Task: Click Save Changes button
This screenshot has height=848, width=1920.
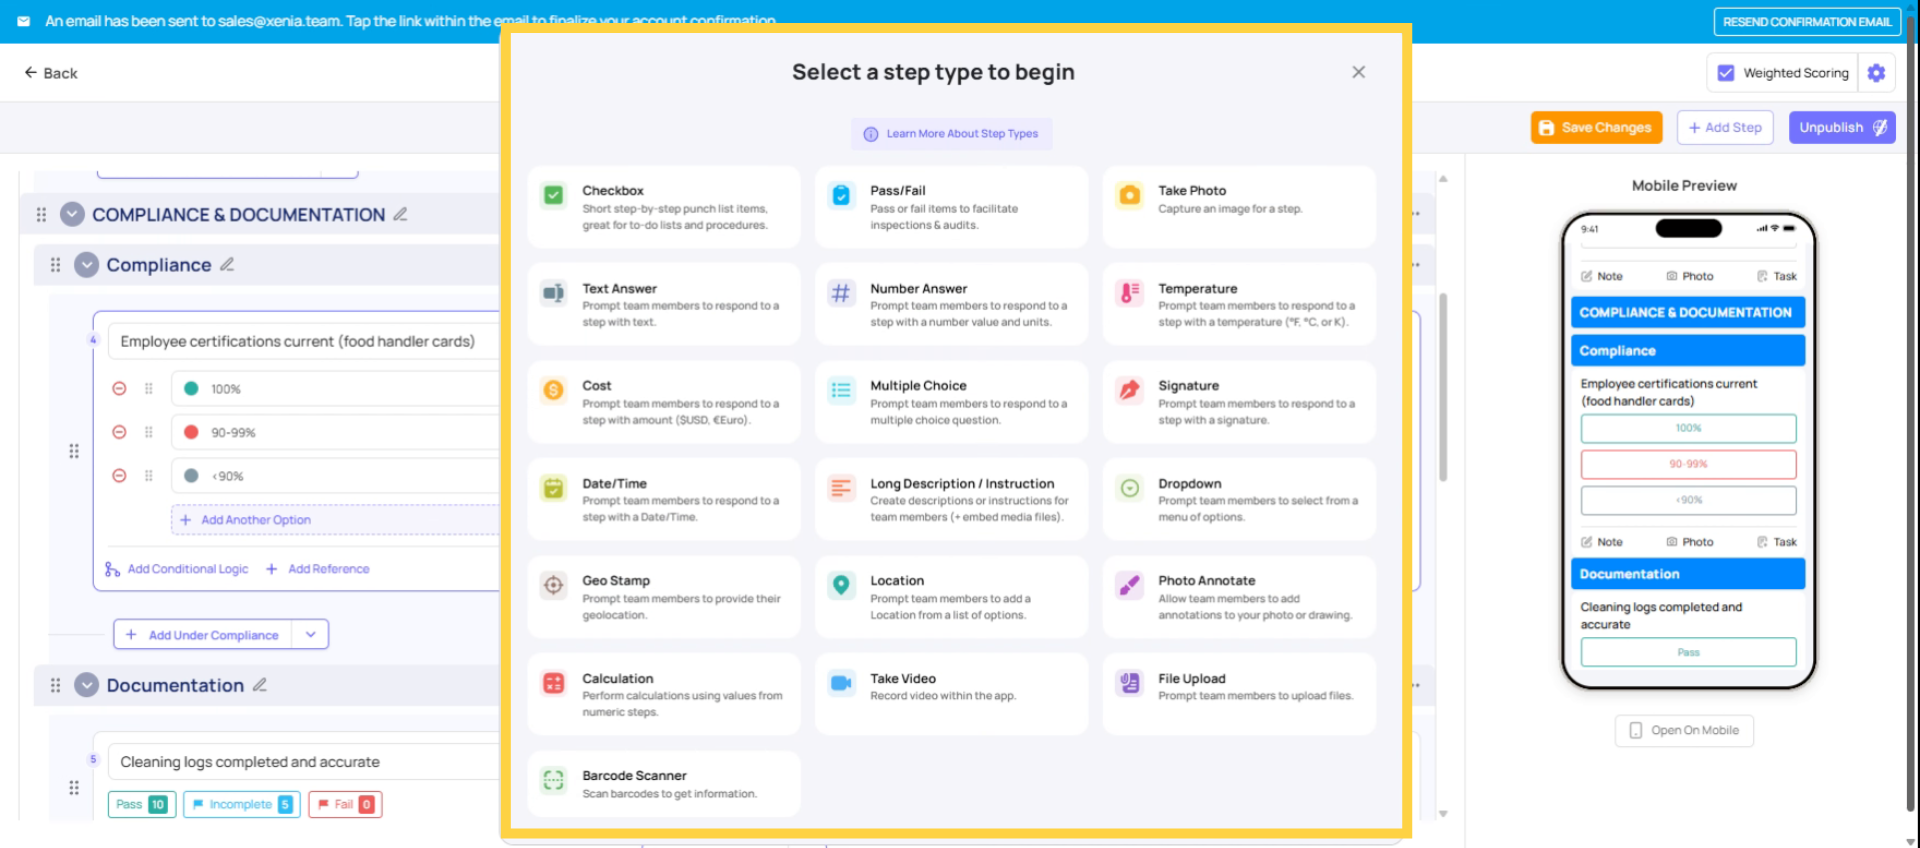Action: pos(1596,128)
